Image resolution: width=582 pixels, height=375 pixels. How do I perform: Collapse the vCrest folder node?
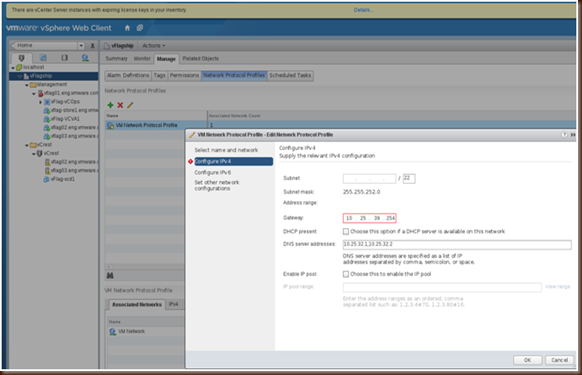(27, 145)
